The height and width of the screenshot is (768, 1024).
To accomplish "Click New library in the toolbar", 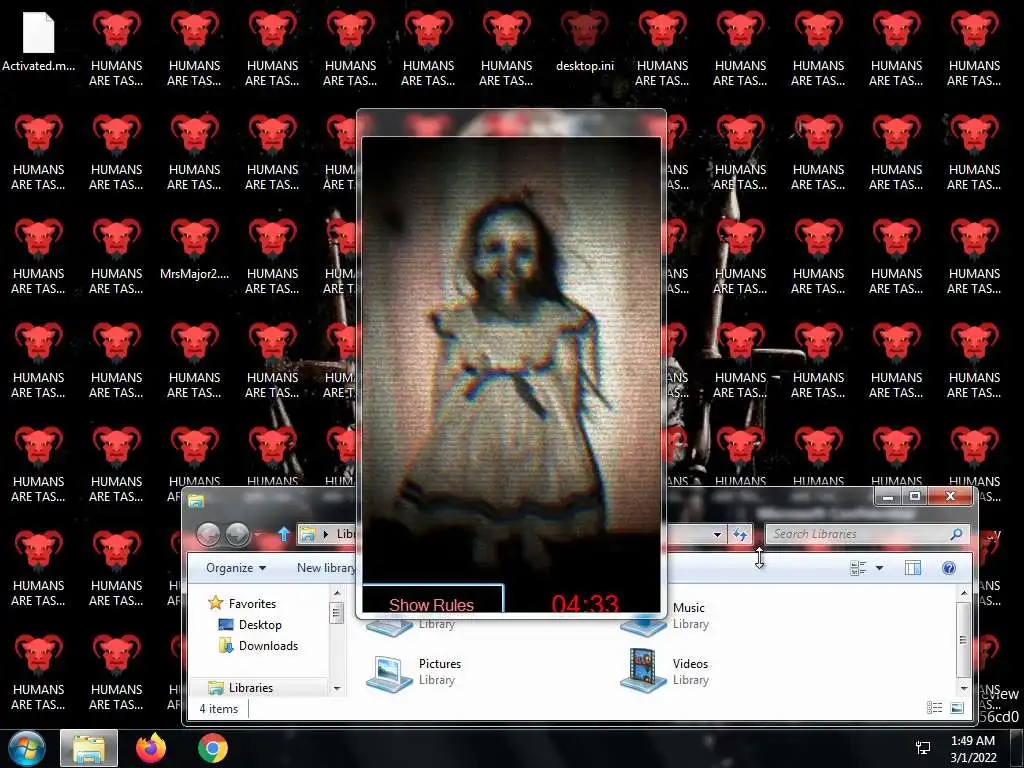I will click(325, 568).
